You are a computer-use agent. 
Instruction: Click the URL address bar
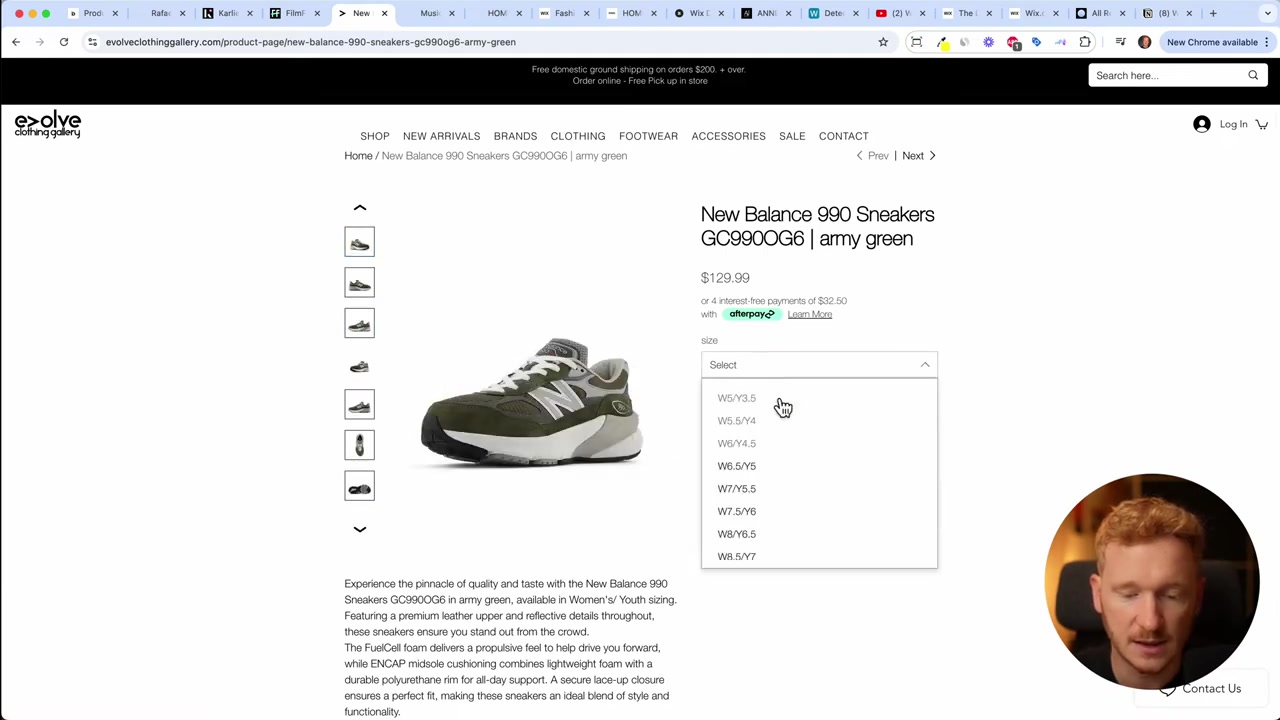tap(480, 42)
